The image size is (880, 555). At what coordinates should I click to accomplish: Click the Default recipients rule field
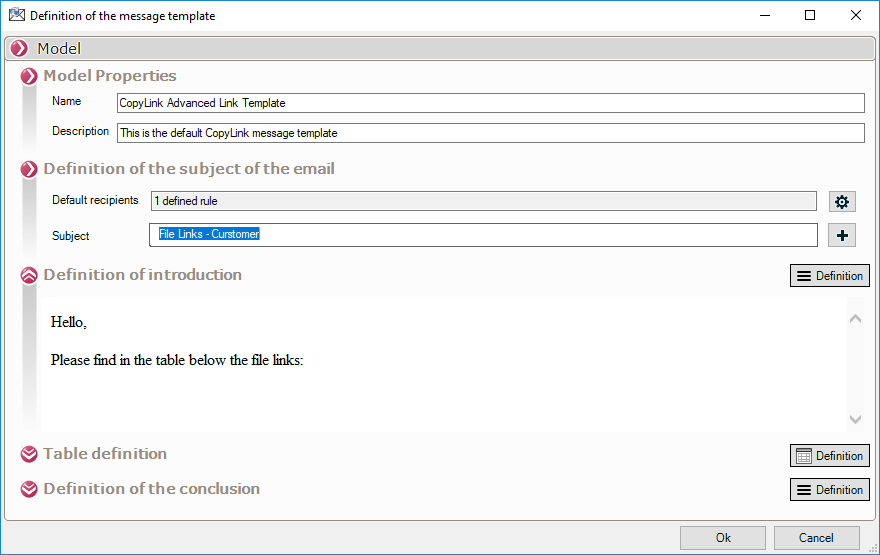point(483,201)
